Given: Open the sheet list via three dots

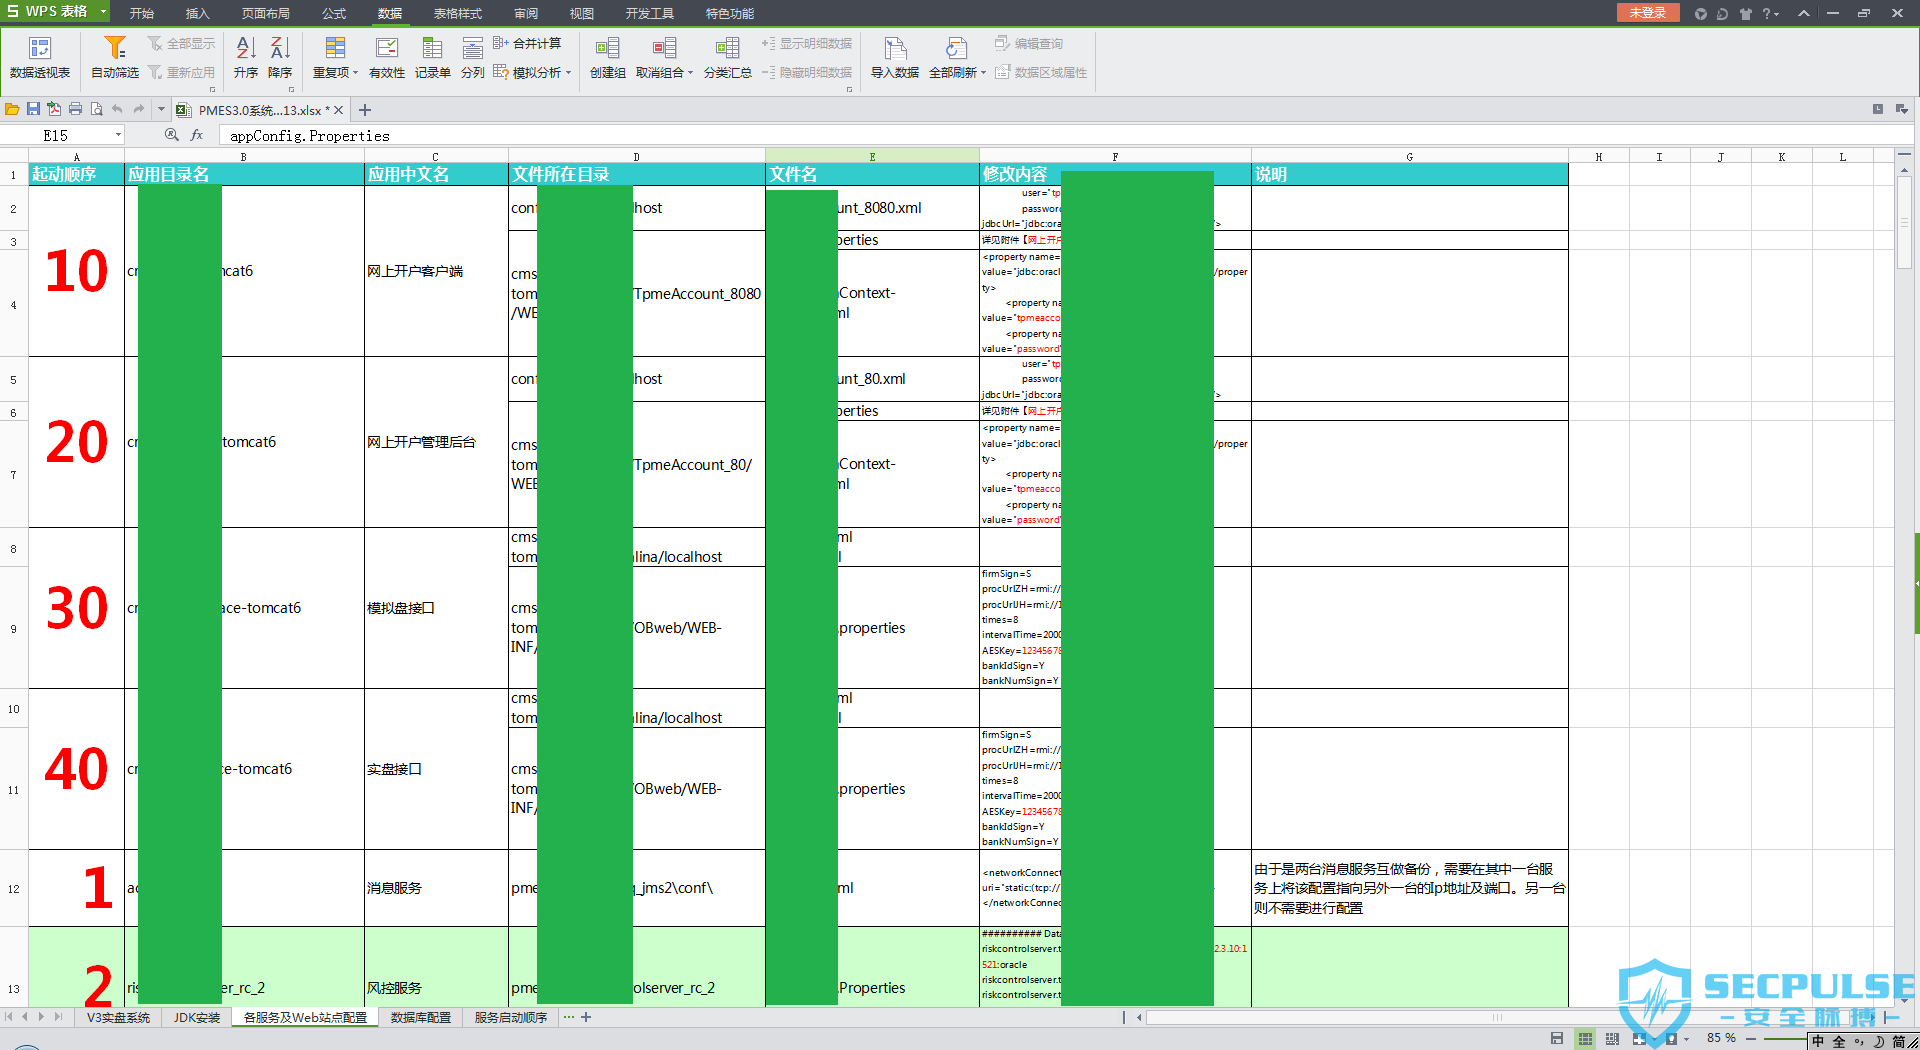Looking at the screenshot, I should tap(569, 1017).
